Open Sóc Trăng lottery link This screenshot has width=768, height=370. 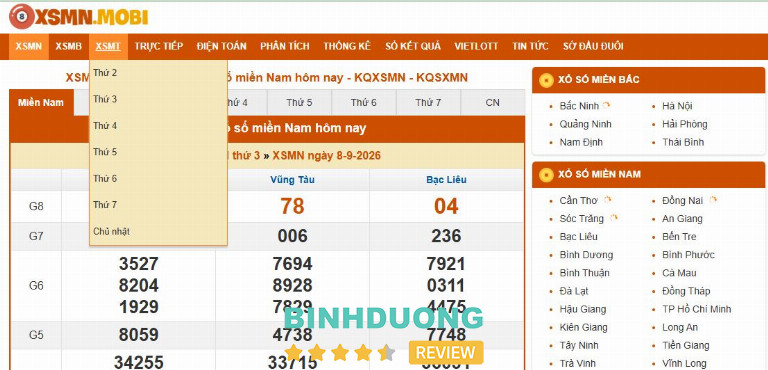click(582, 219)
